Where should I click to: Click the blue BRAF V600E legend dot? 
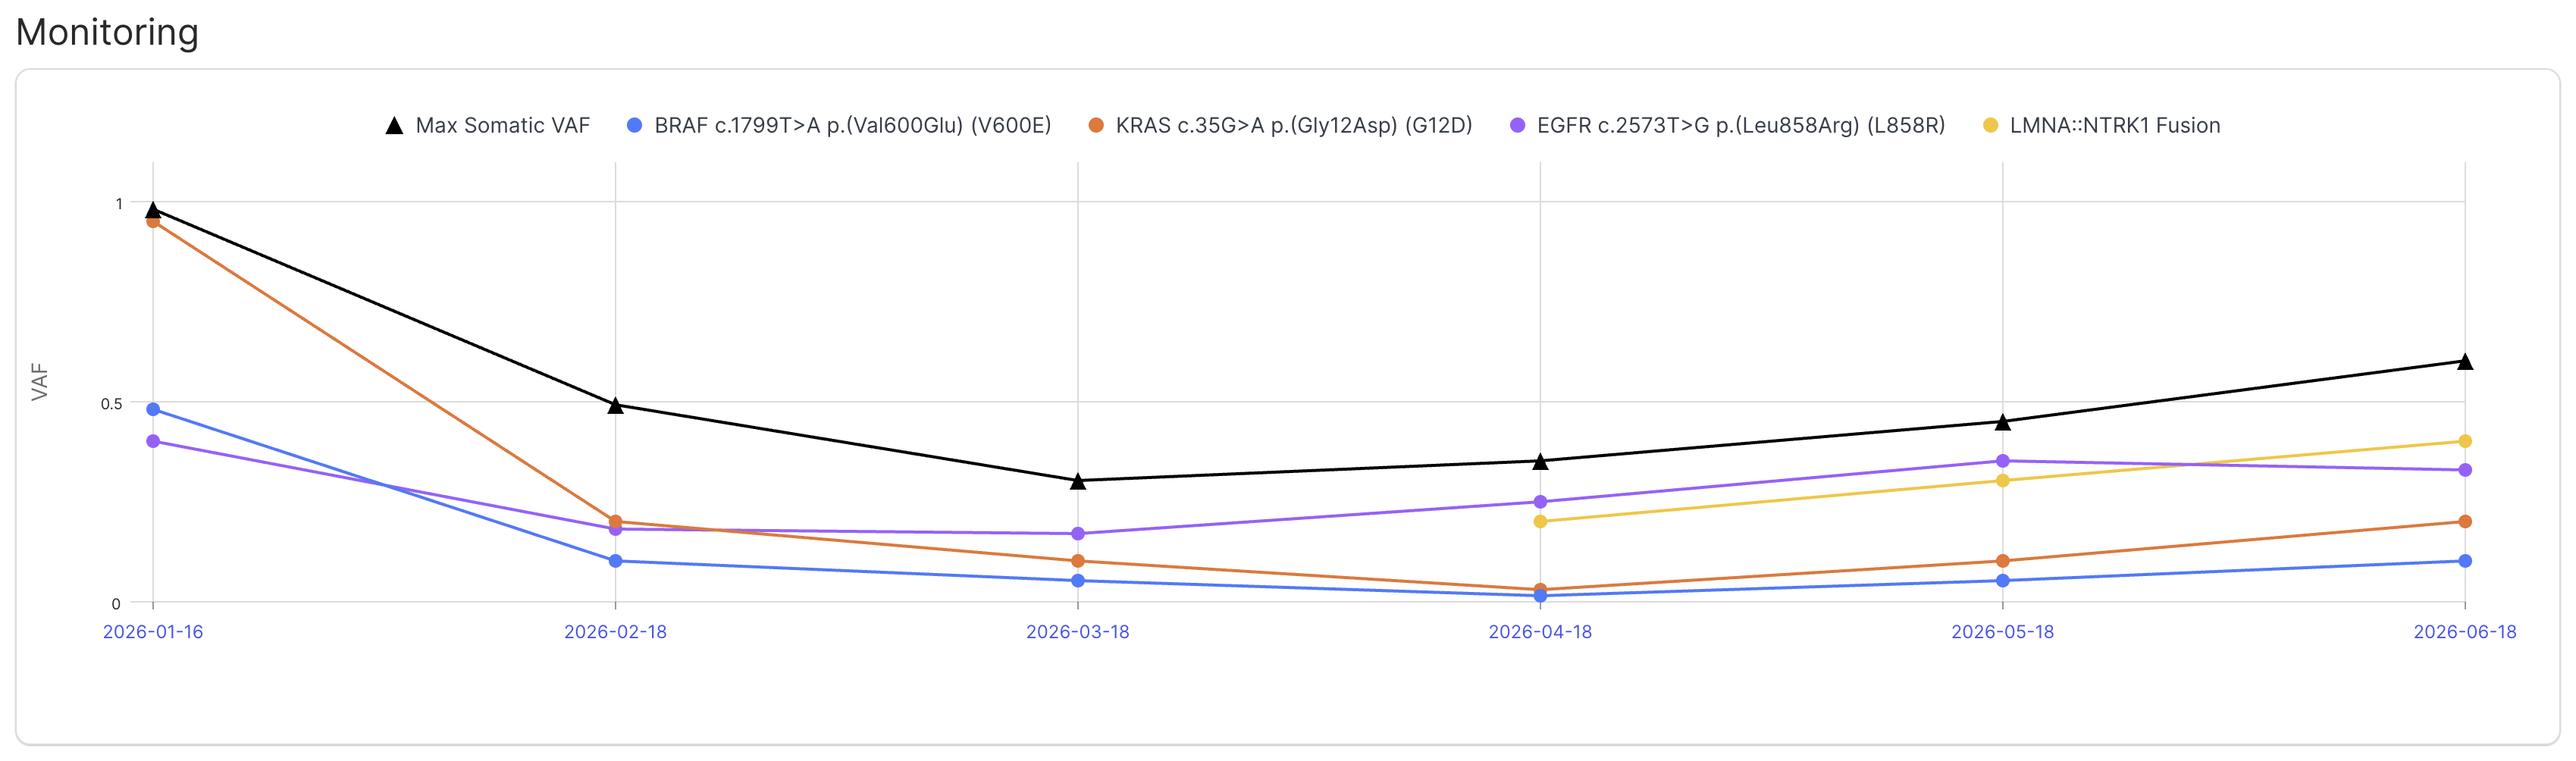click(634, 125)
